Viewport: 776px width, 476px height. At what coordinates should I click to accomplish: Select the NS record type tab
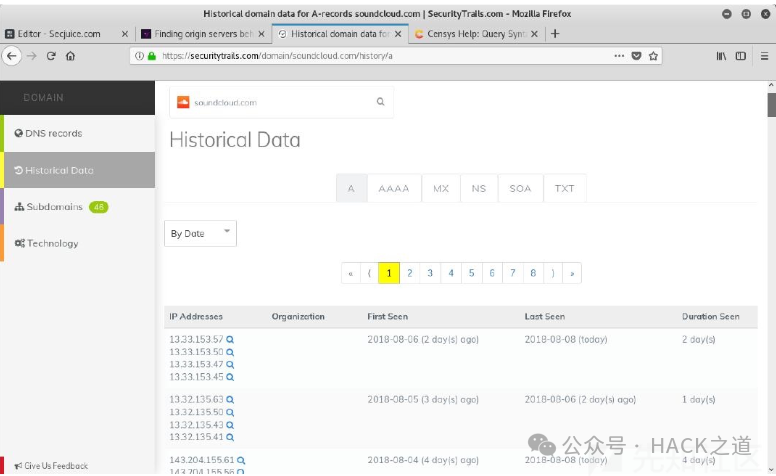[479, 188]
